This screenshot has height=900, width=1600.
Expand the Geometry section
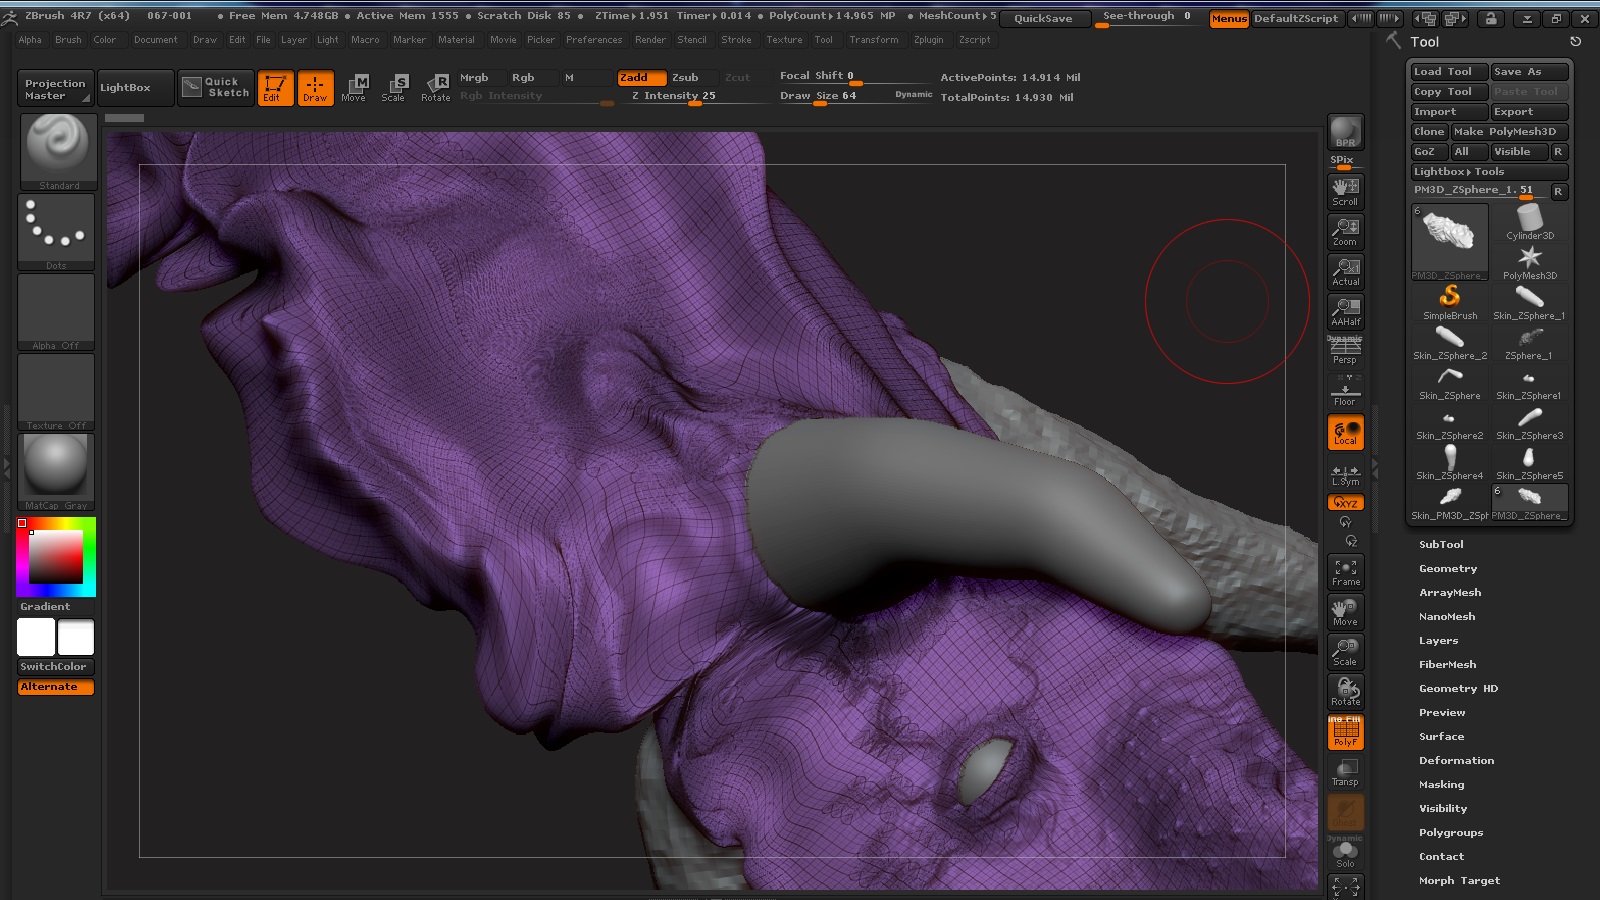point(1447,569)
